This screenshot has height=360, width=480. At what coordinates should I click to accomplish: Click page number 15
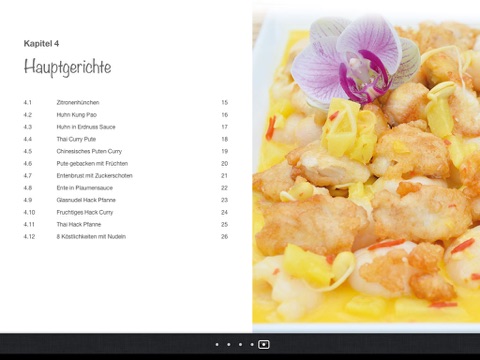[x=225, y=102]
